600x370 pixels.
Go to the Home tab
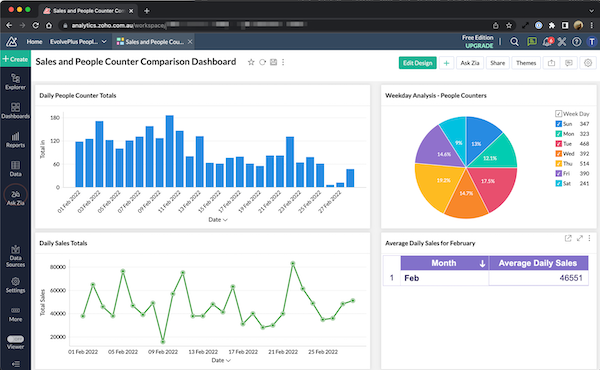tap(34, 42)
